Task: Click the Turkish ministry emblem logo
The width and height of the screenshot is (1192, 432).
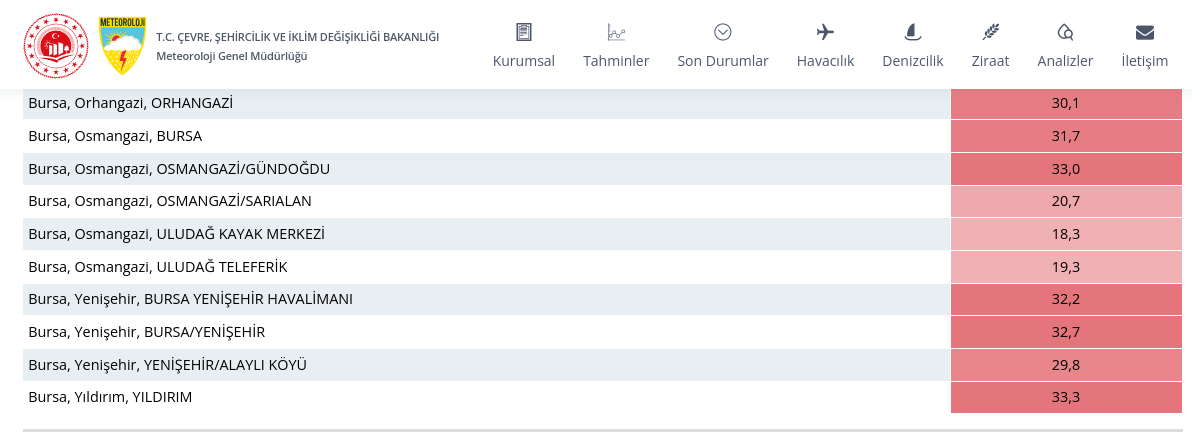Action: click(56, 45)
